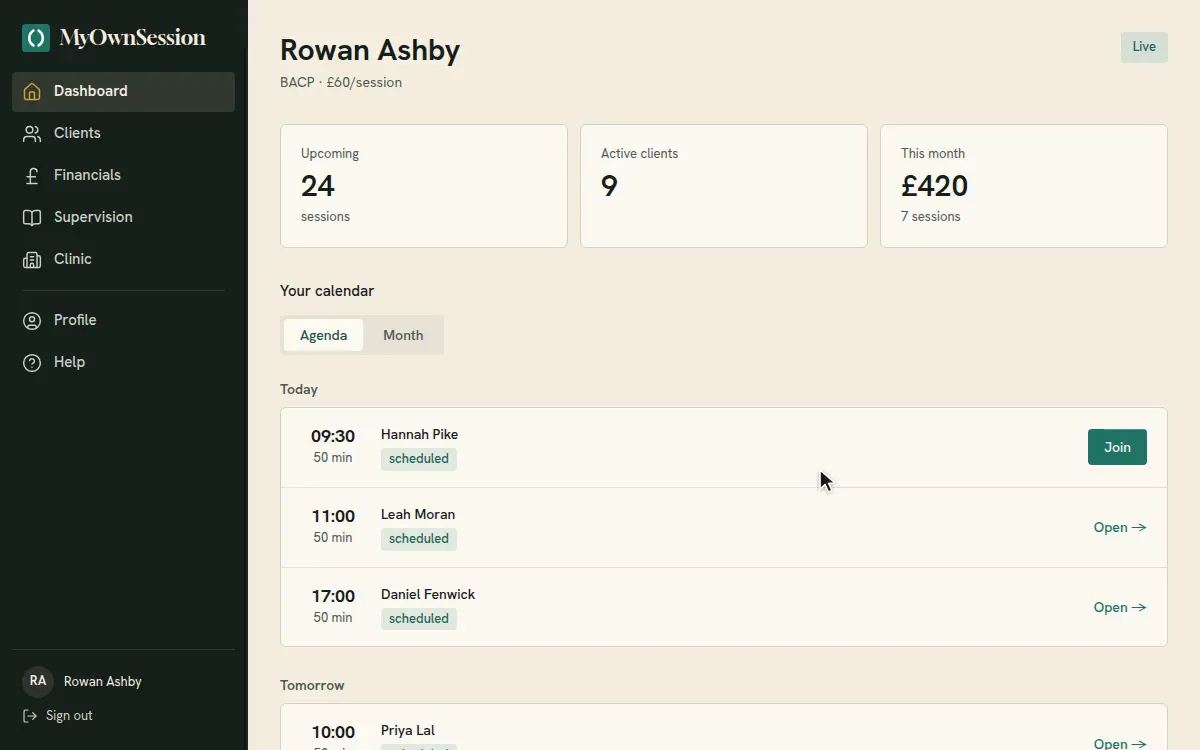Viewport: 1200px width, 750px height.
Task: Open the Financials section
Action: tap(124, 175)
